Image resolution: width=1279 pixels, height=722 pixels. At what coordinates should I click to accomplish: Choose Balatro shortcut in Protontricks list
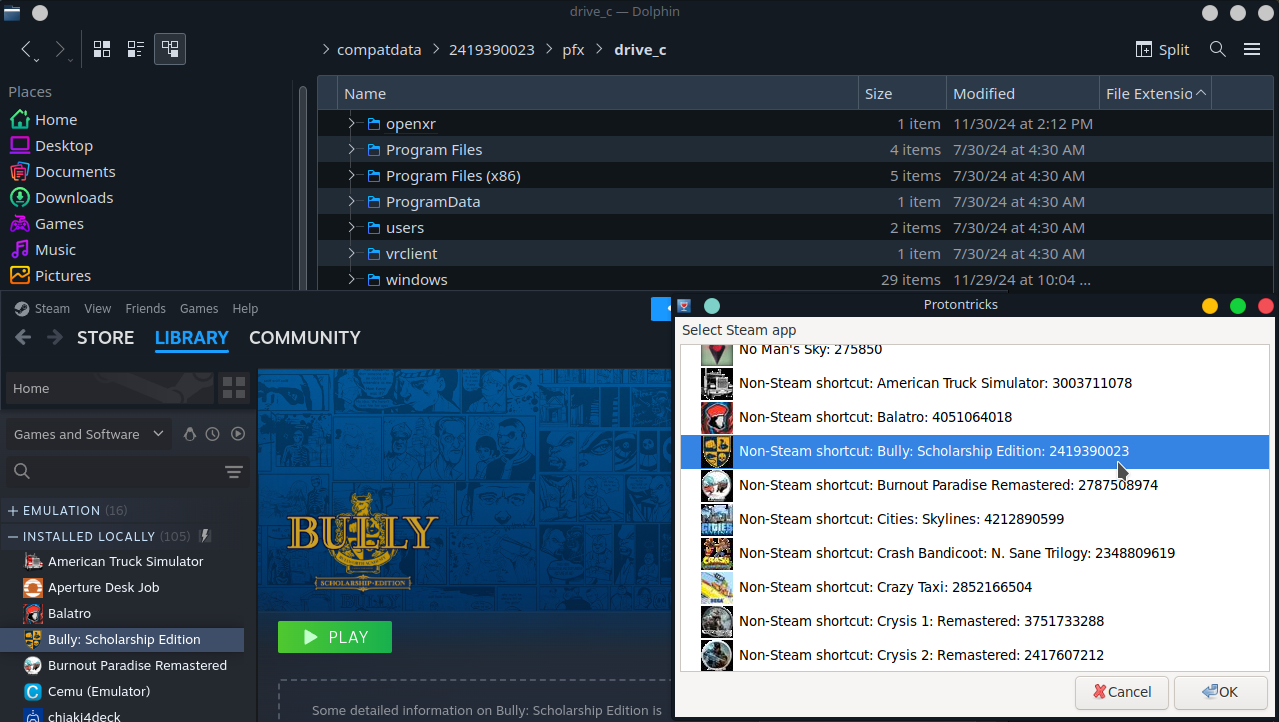click(975, 417)
